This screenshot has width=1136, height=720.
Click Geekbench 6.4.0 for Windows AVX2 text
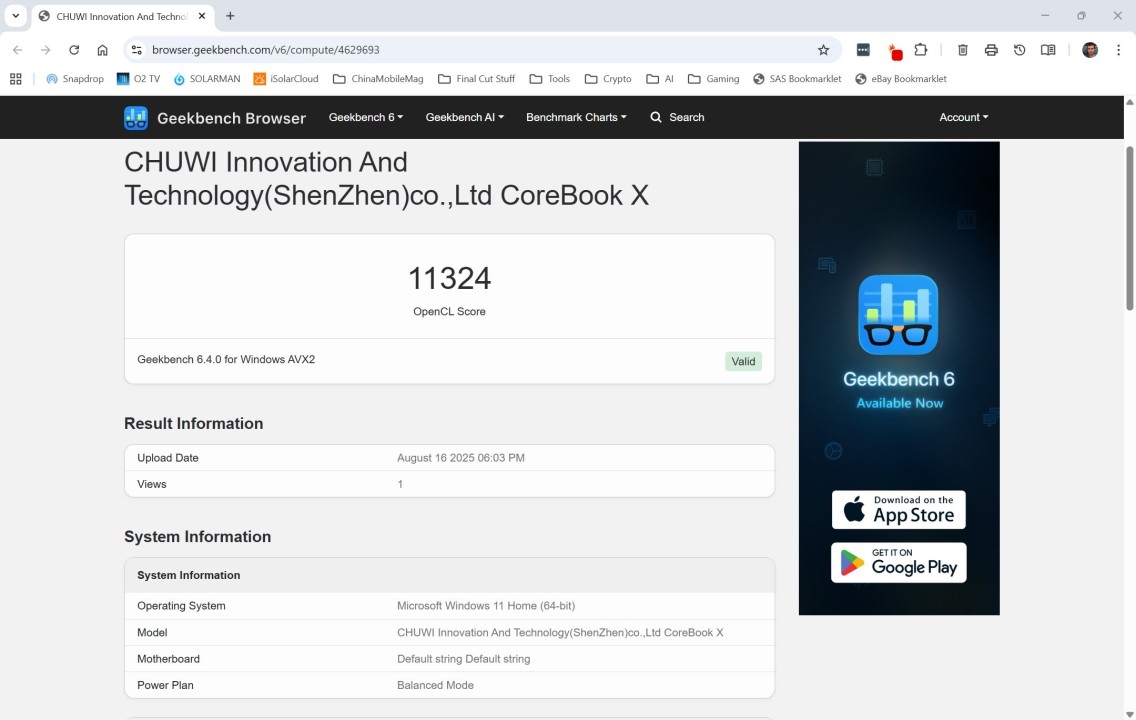[226, 359]
